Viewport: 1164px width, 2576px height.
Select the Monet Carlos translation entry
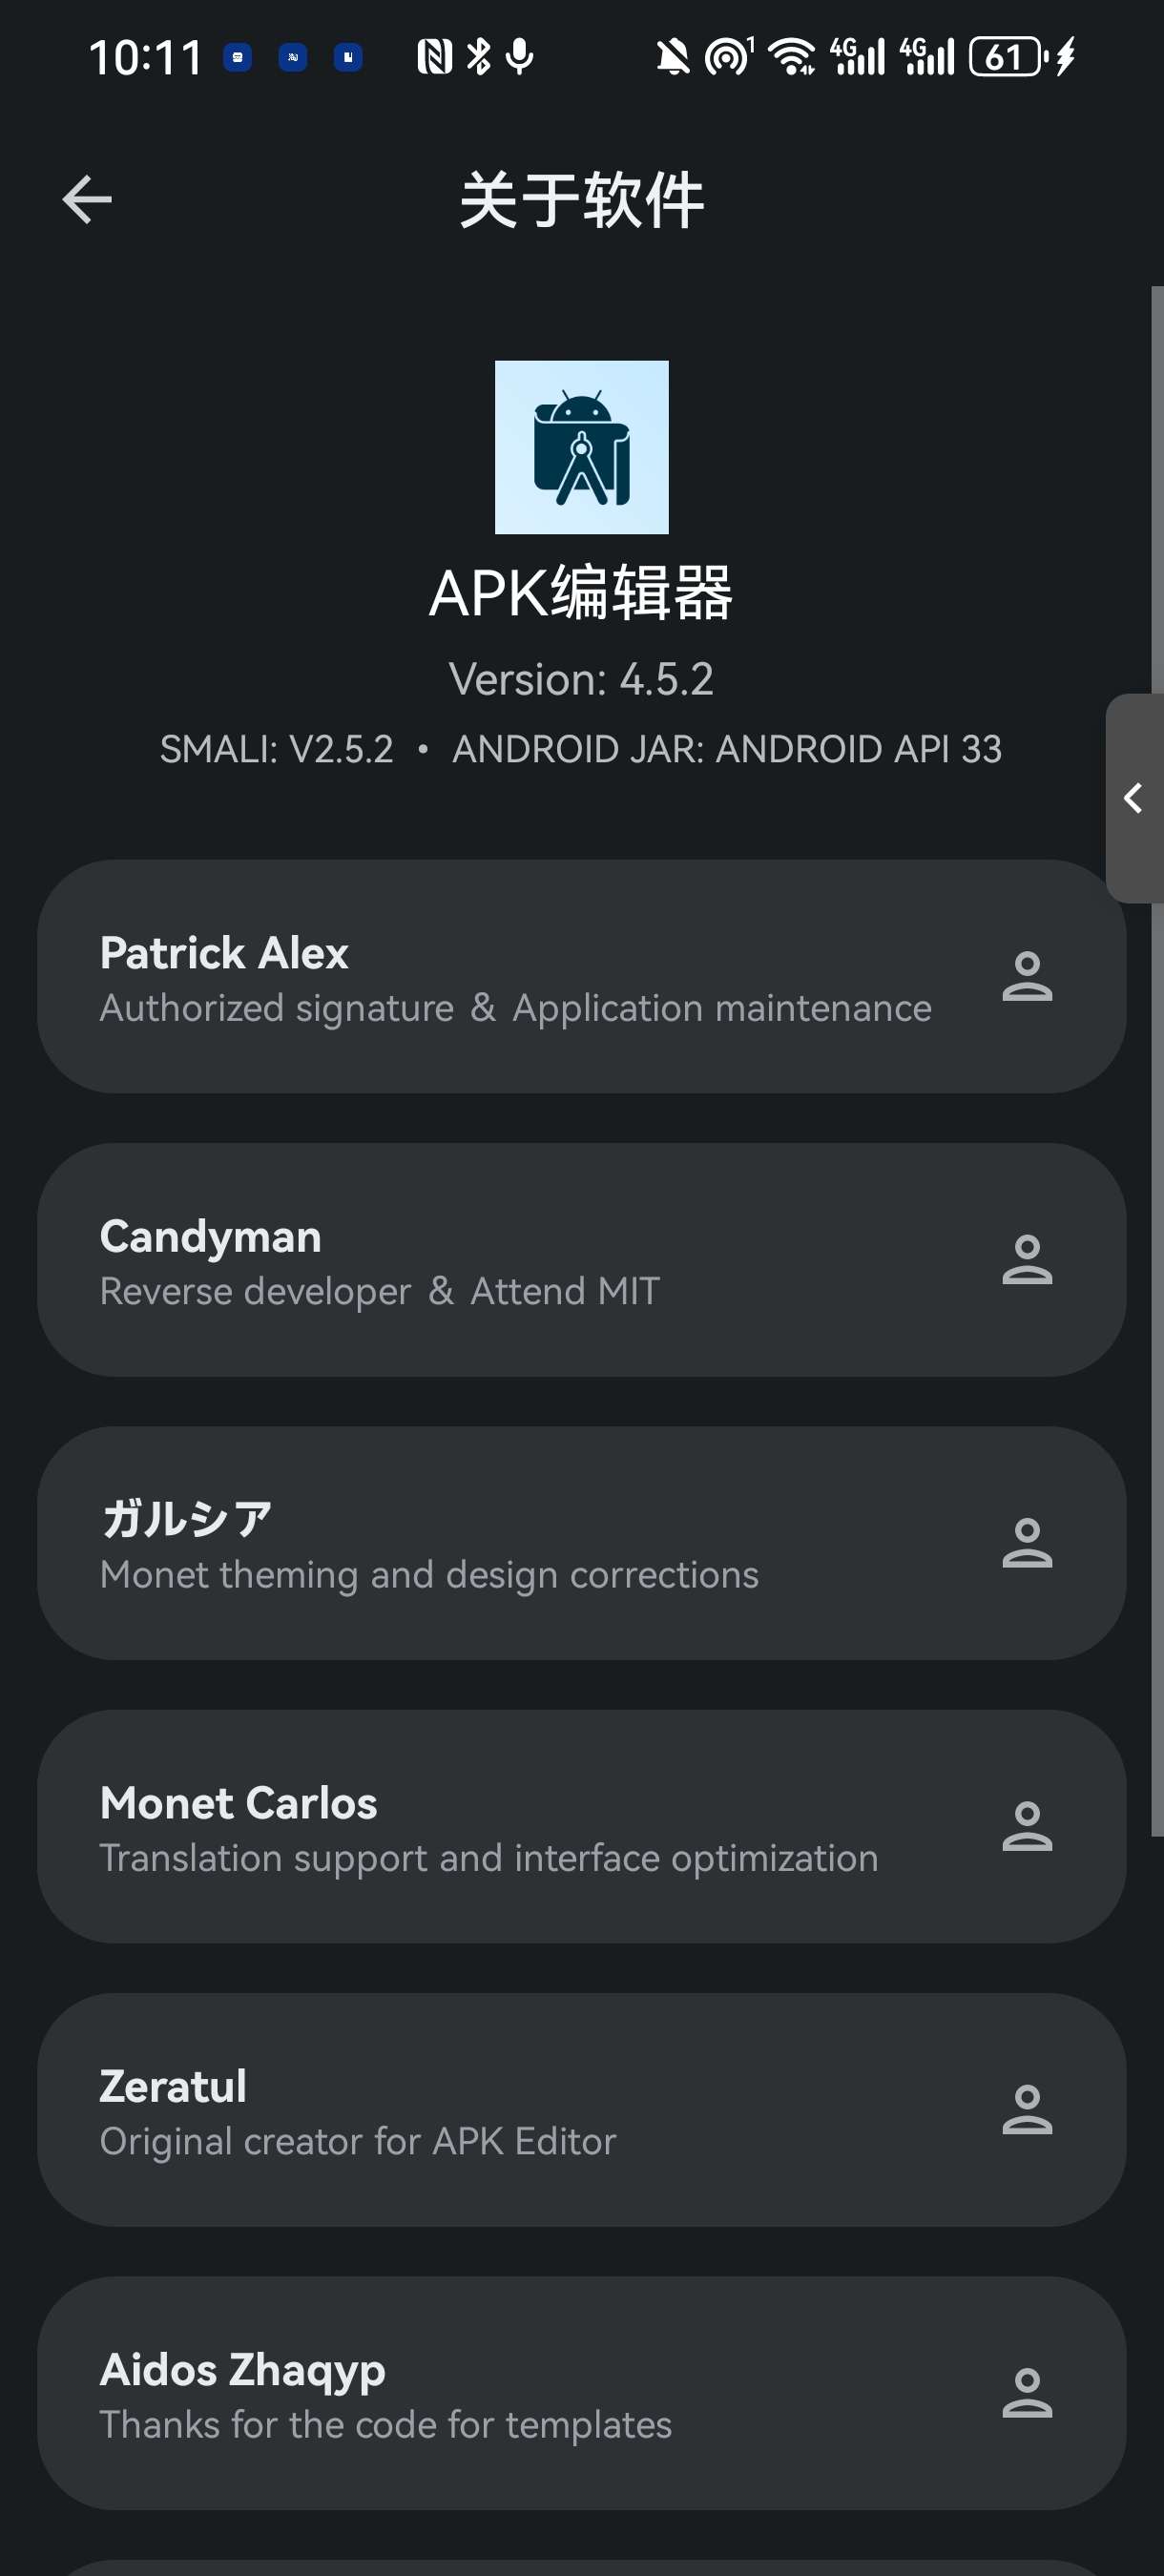click(581, 1826)
